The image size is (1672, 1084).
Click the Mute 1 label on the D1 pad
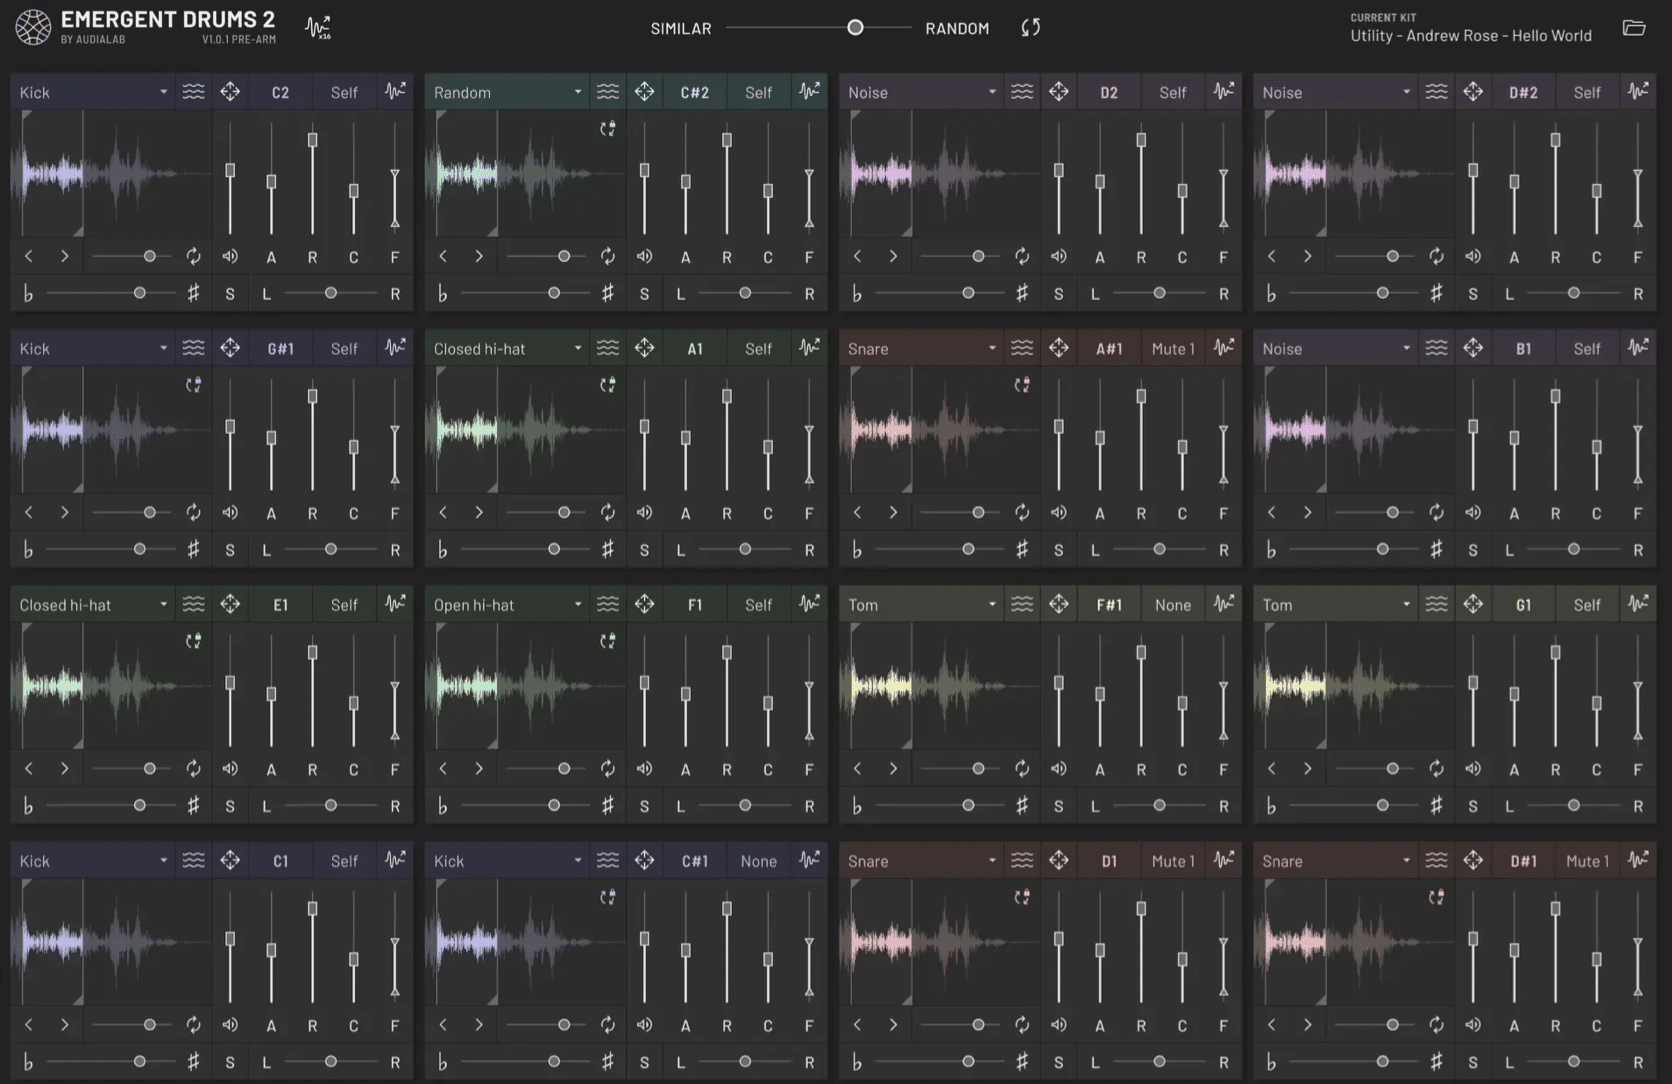click(1173, 860)
